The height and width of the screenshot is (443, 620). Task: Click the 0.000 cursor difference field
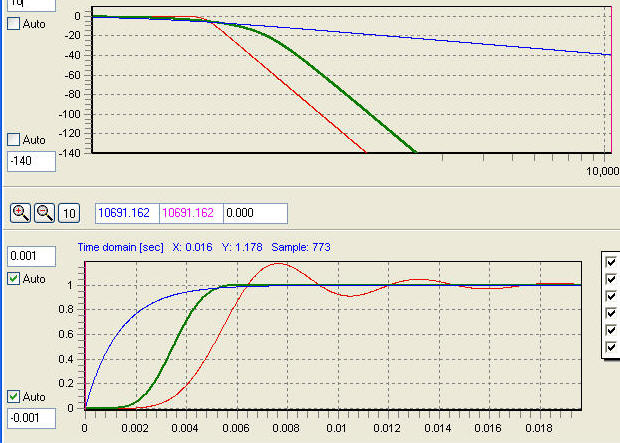[255, 213]
